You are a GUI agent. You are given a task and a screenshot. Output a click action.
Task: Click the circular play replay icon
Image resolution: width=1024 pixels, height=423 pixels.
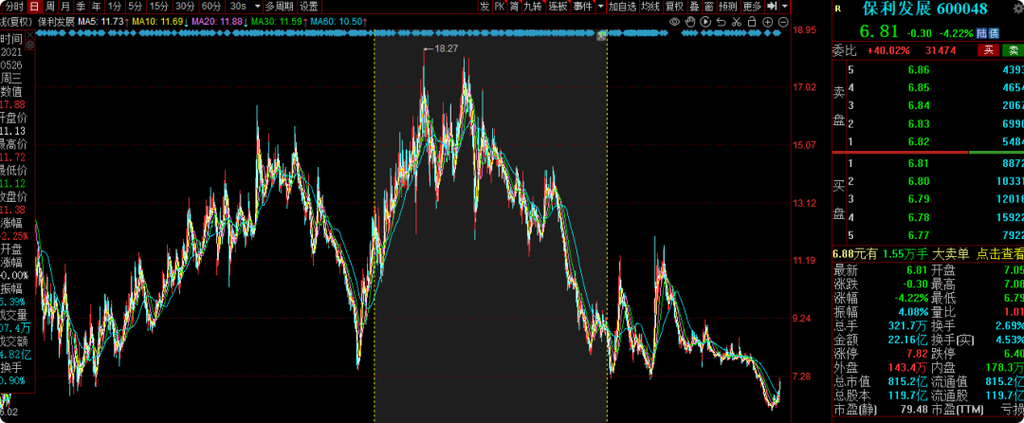pos(706,20)
